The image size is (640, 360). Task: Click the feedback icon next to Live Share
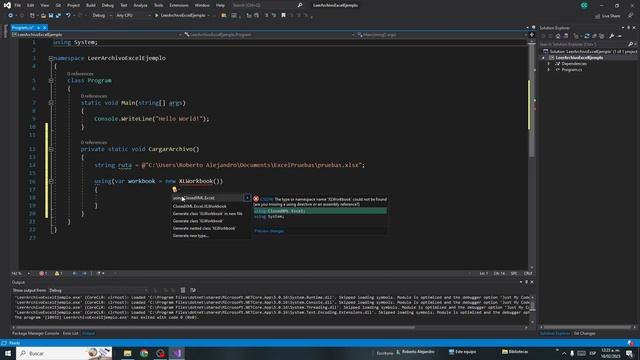click(630, 16)
